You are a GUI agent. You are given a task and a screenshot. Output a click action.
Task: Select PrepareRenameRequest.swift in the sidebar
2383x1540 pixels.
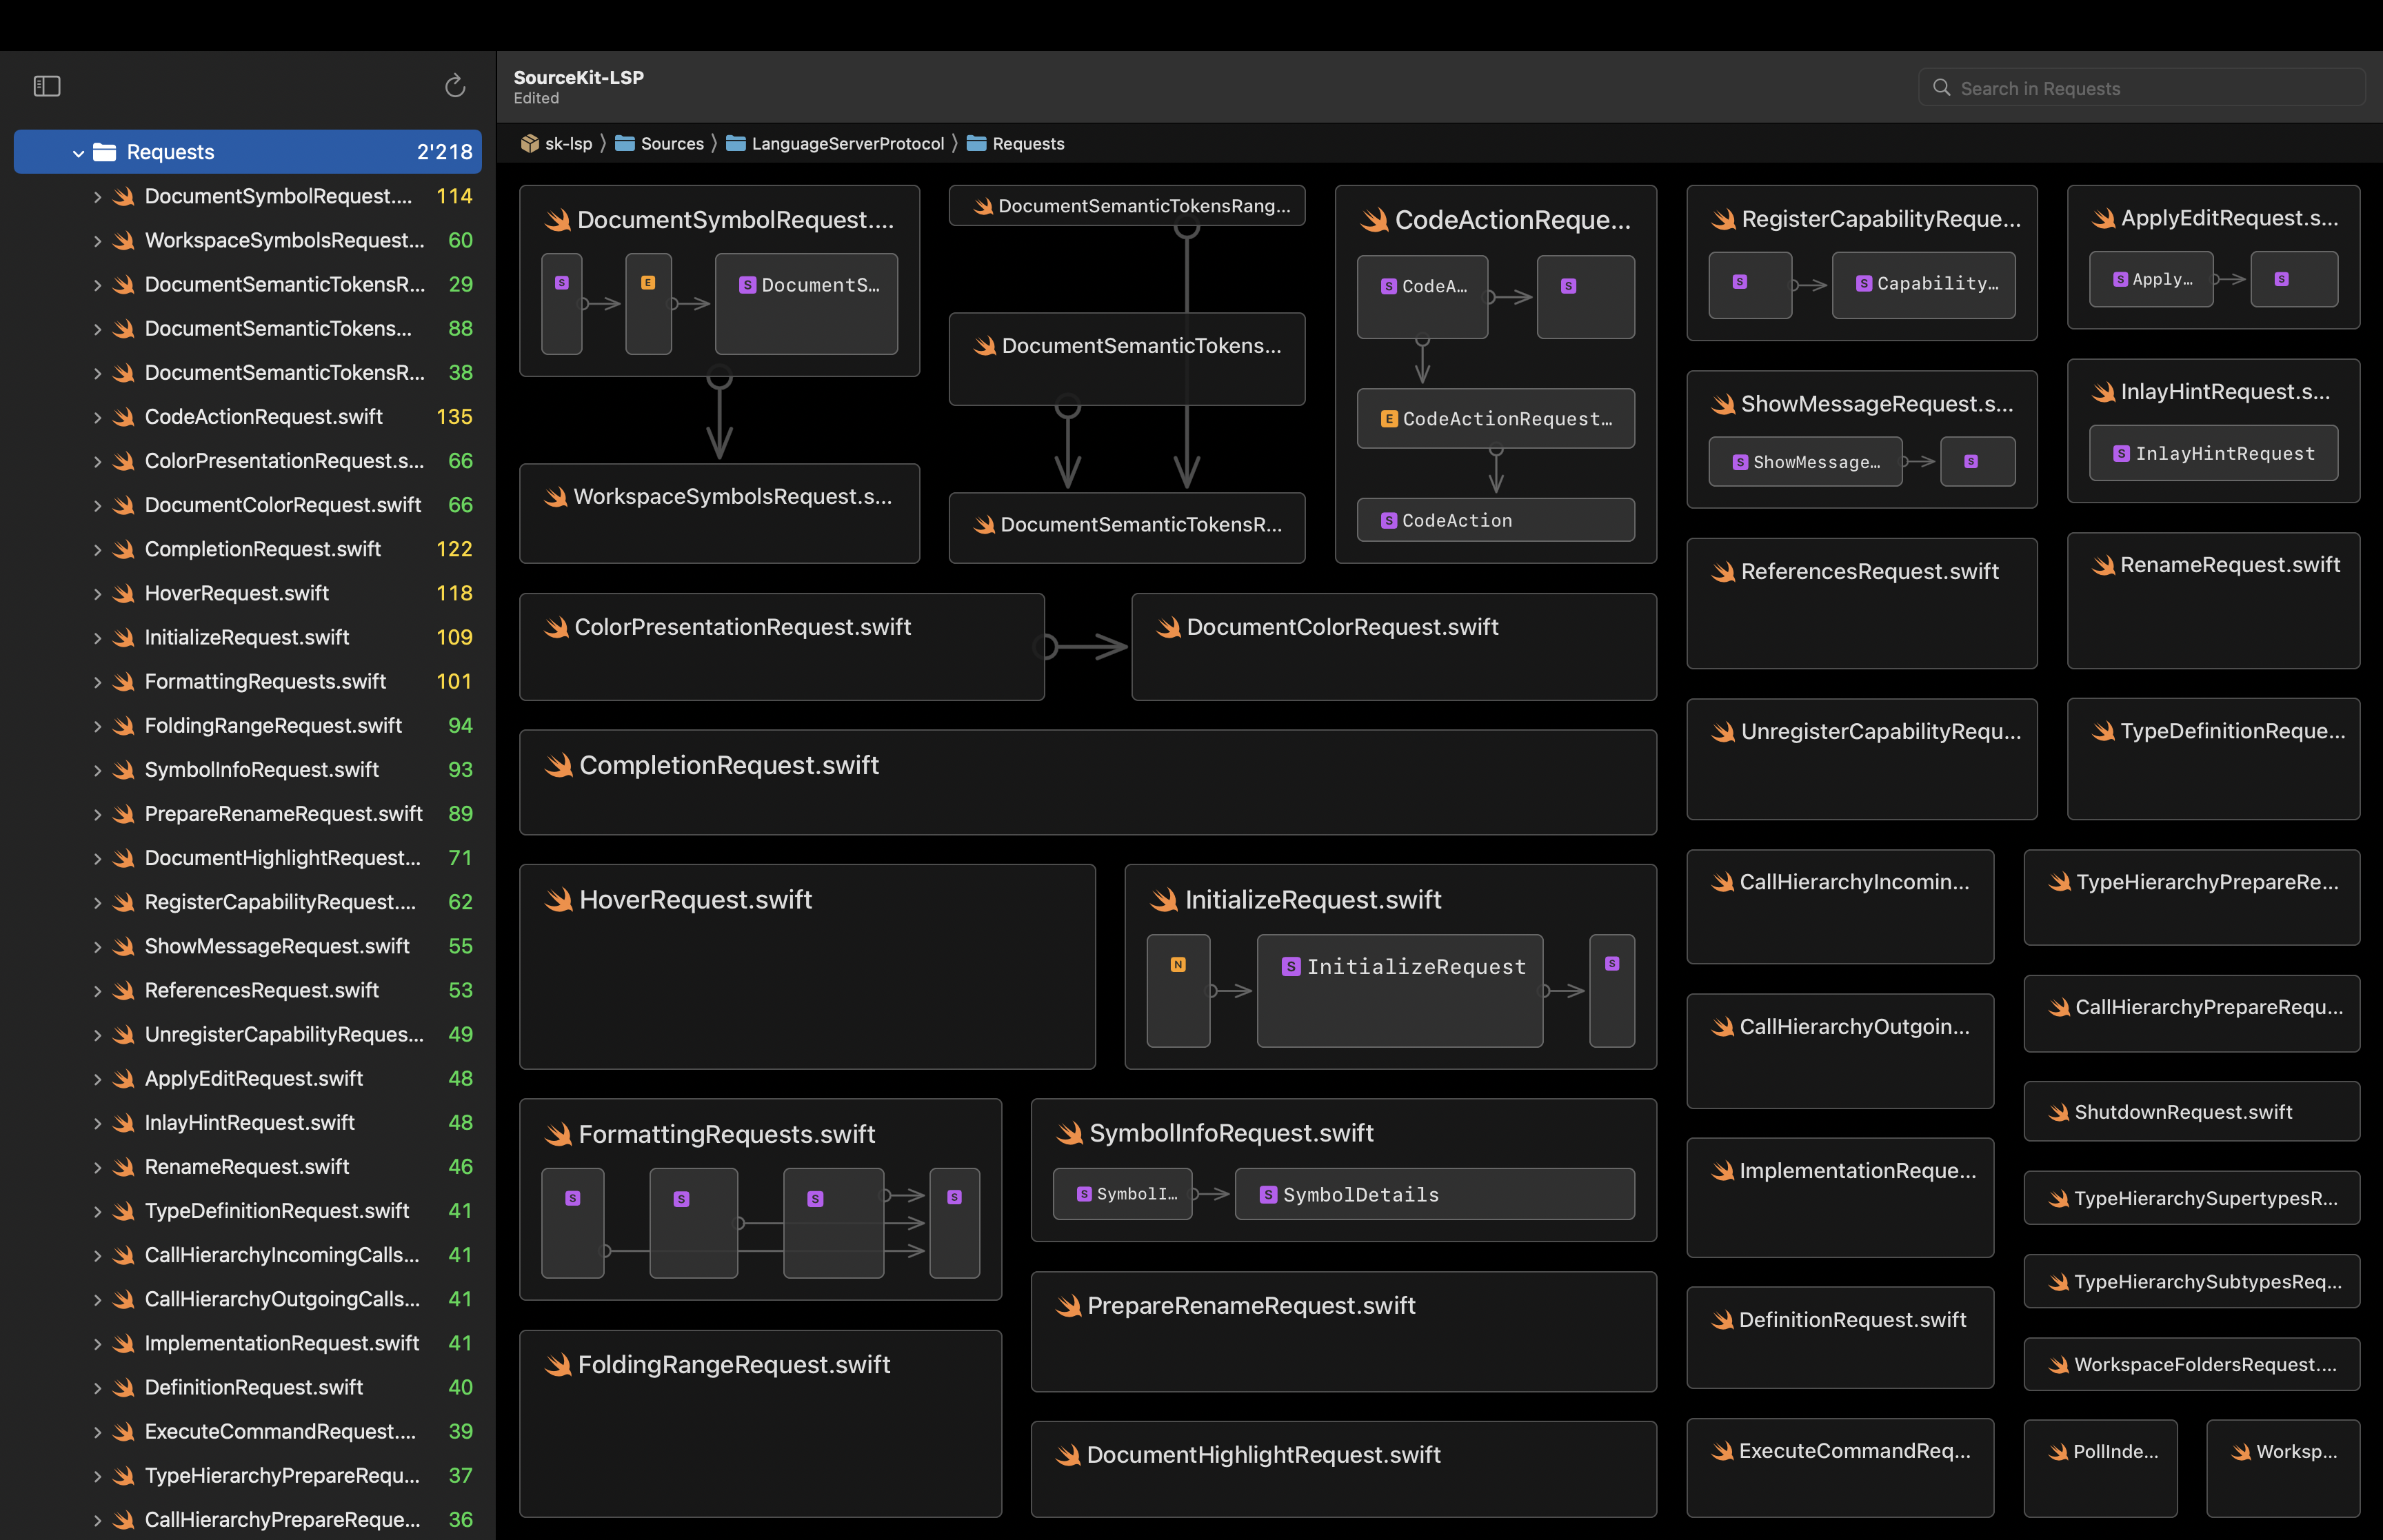point(248,814)
